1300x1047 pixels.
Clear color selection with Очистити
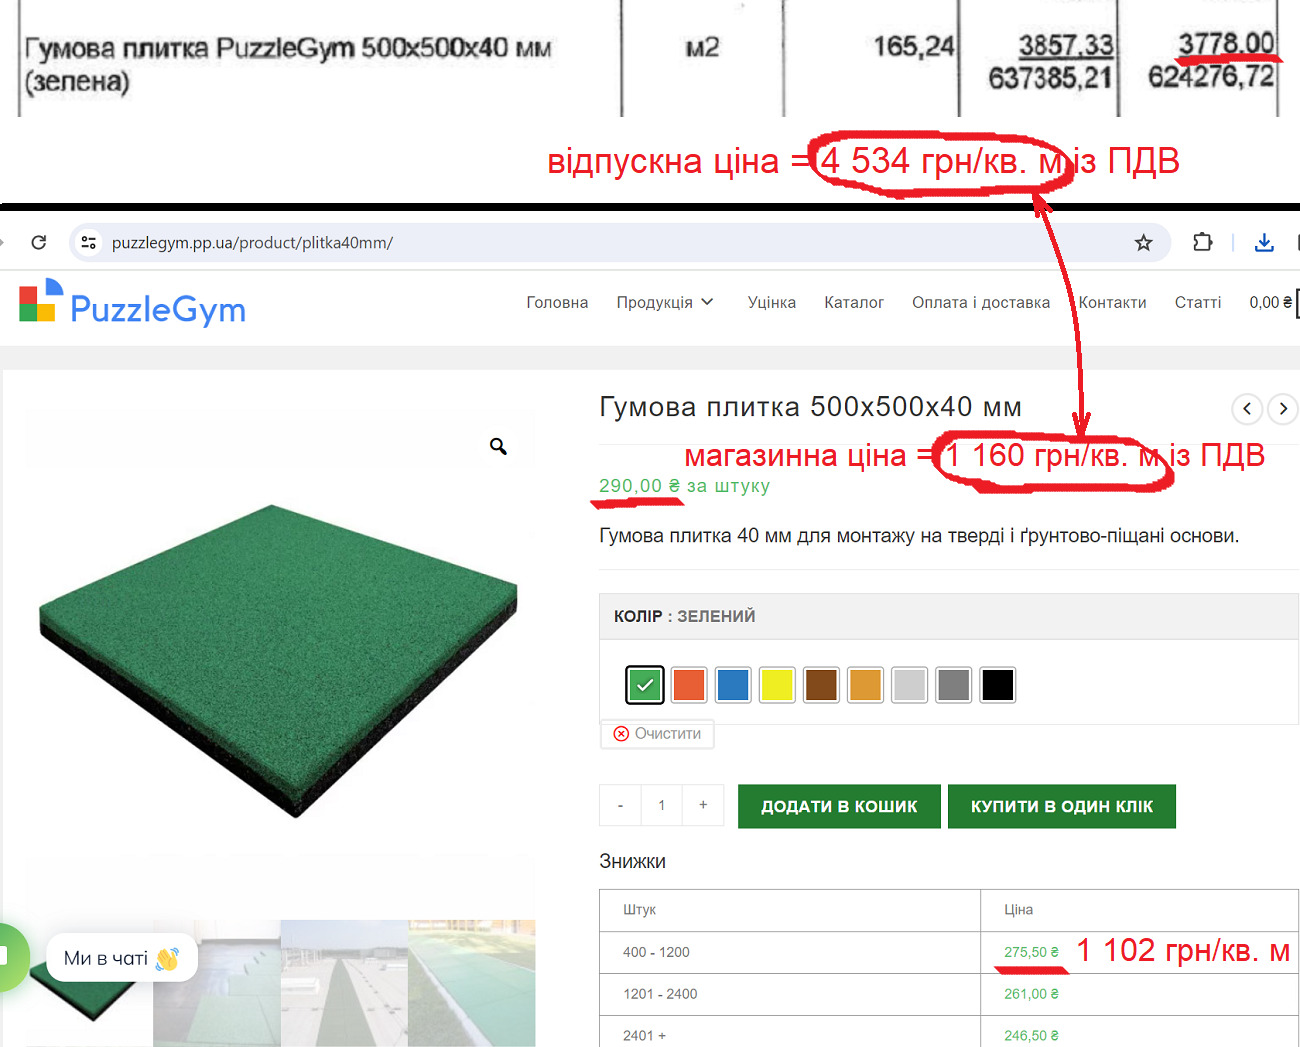(657, 734)
